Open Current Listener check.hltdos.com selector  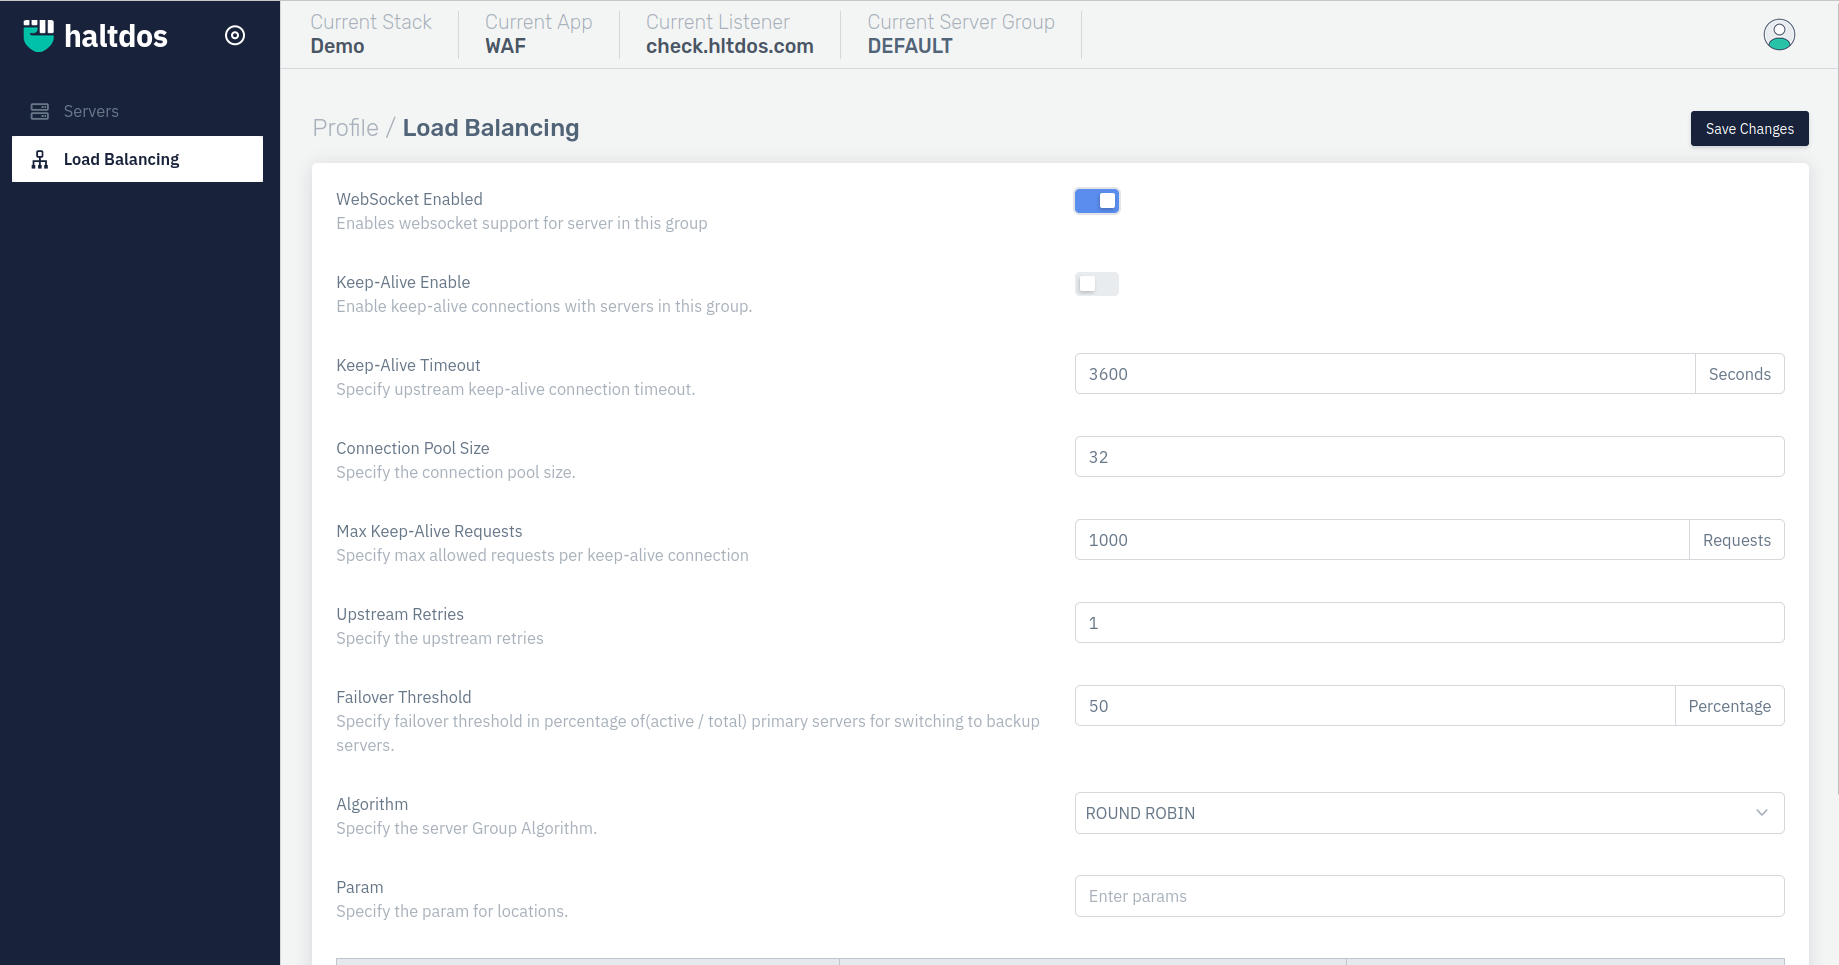730,34
